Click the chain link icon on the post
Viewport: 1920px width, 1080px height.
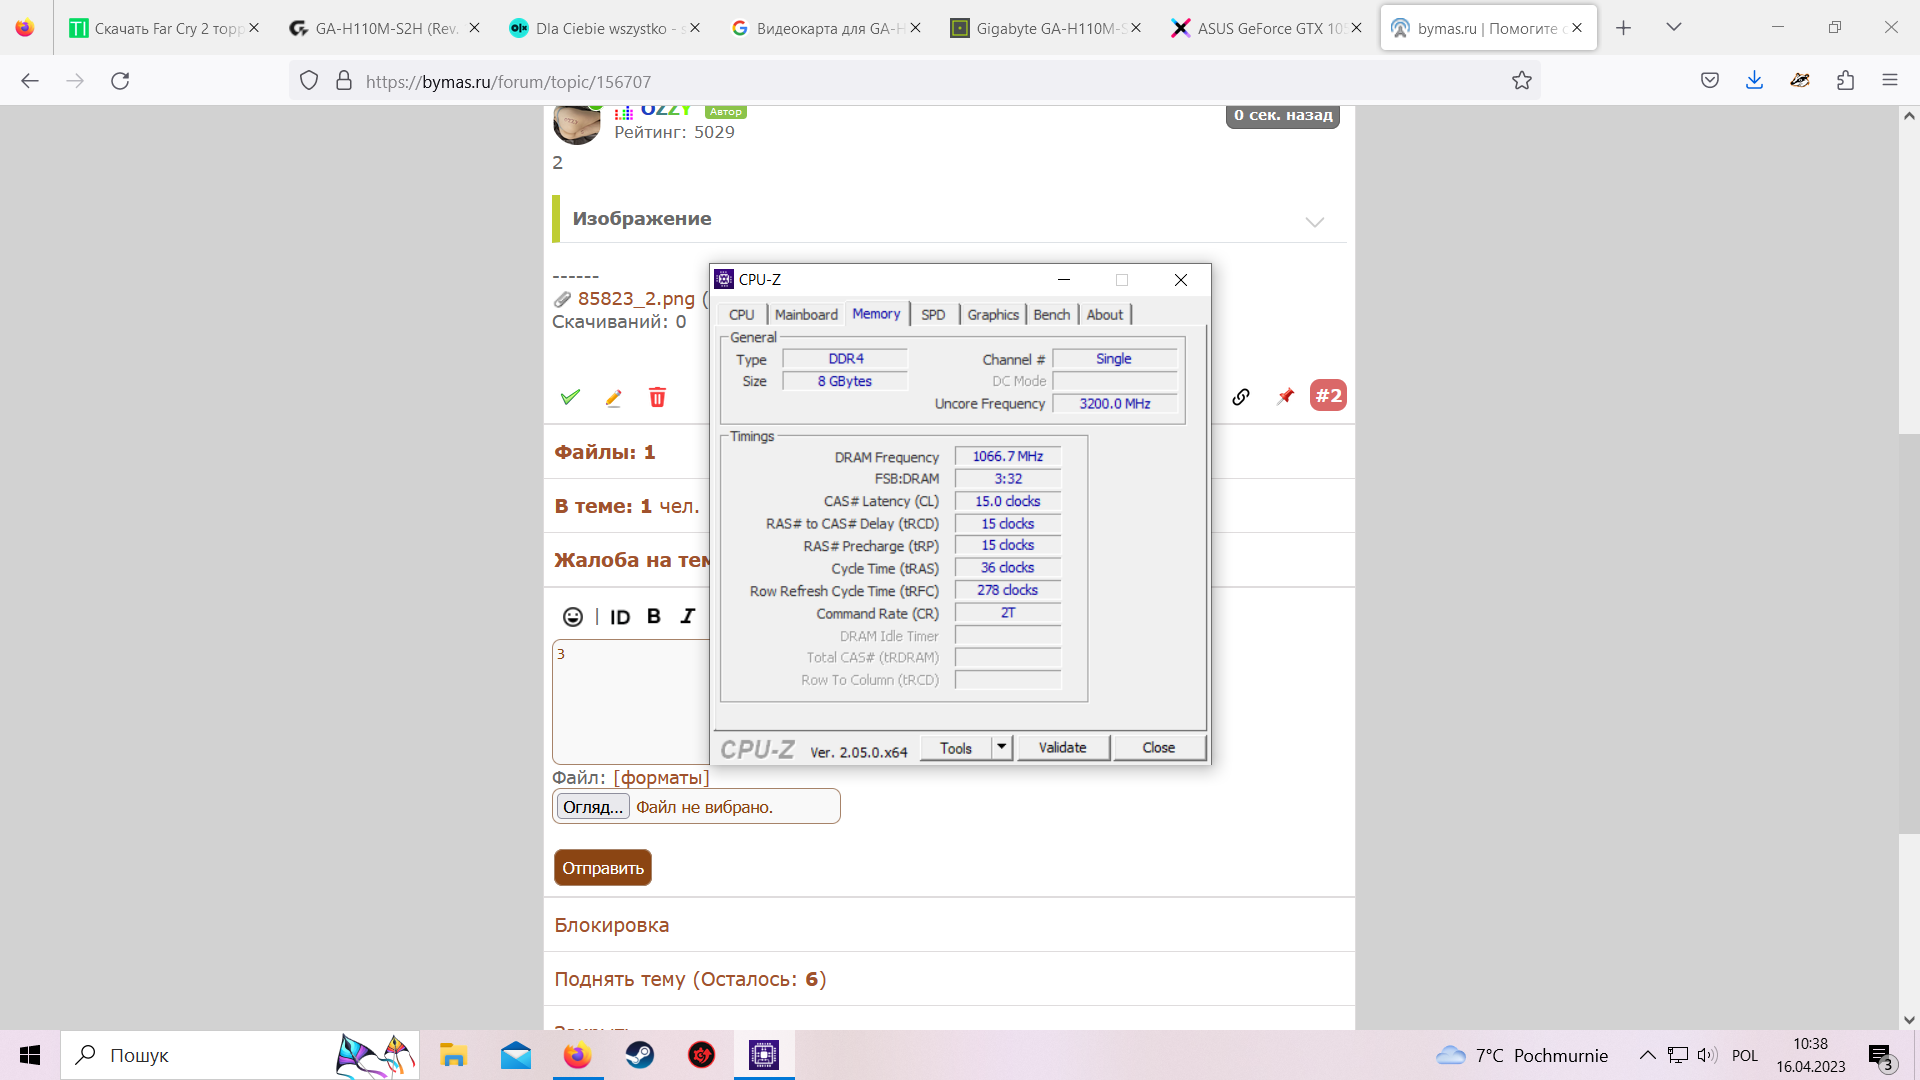1241,397
